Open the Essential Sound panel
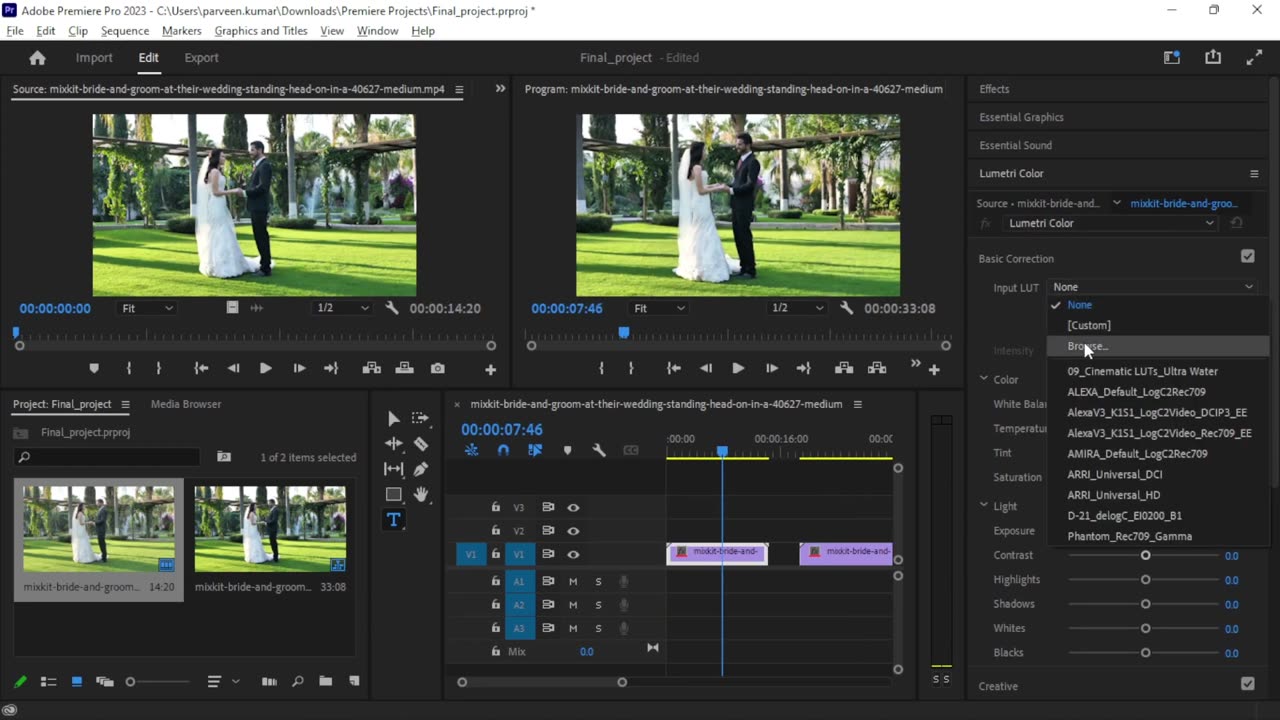 1015,145
